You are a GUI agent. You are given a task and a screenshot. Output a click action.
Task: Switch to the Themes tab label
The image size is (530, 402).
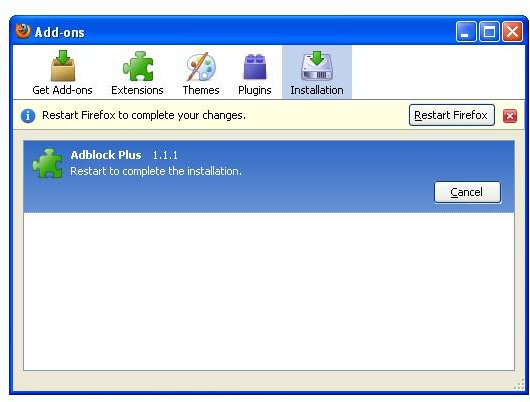pyautogui.click(x=201, y=90)
